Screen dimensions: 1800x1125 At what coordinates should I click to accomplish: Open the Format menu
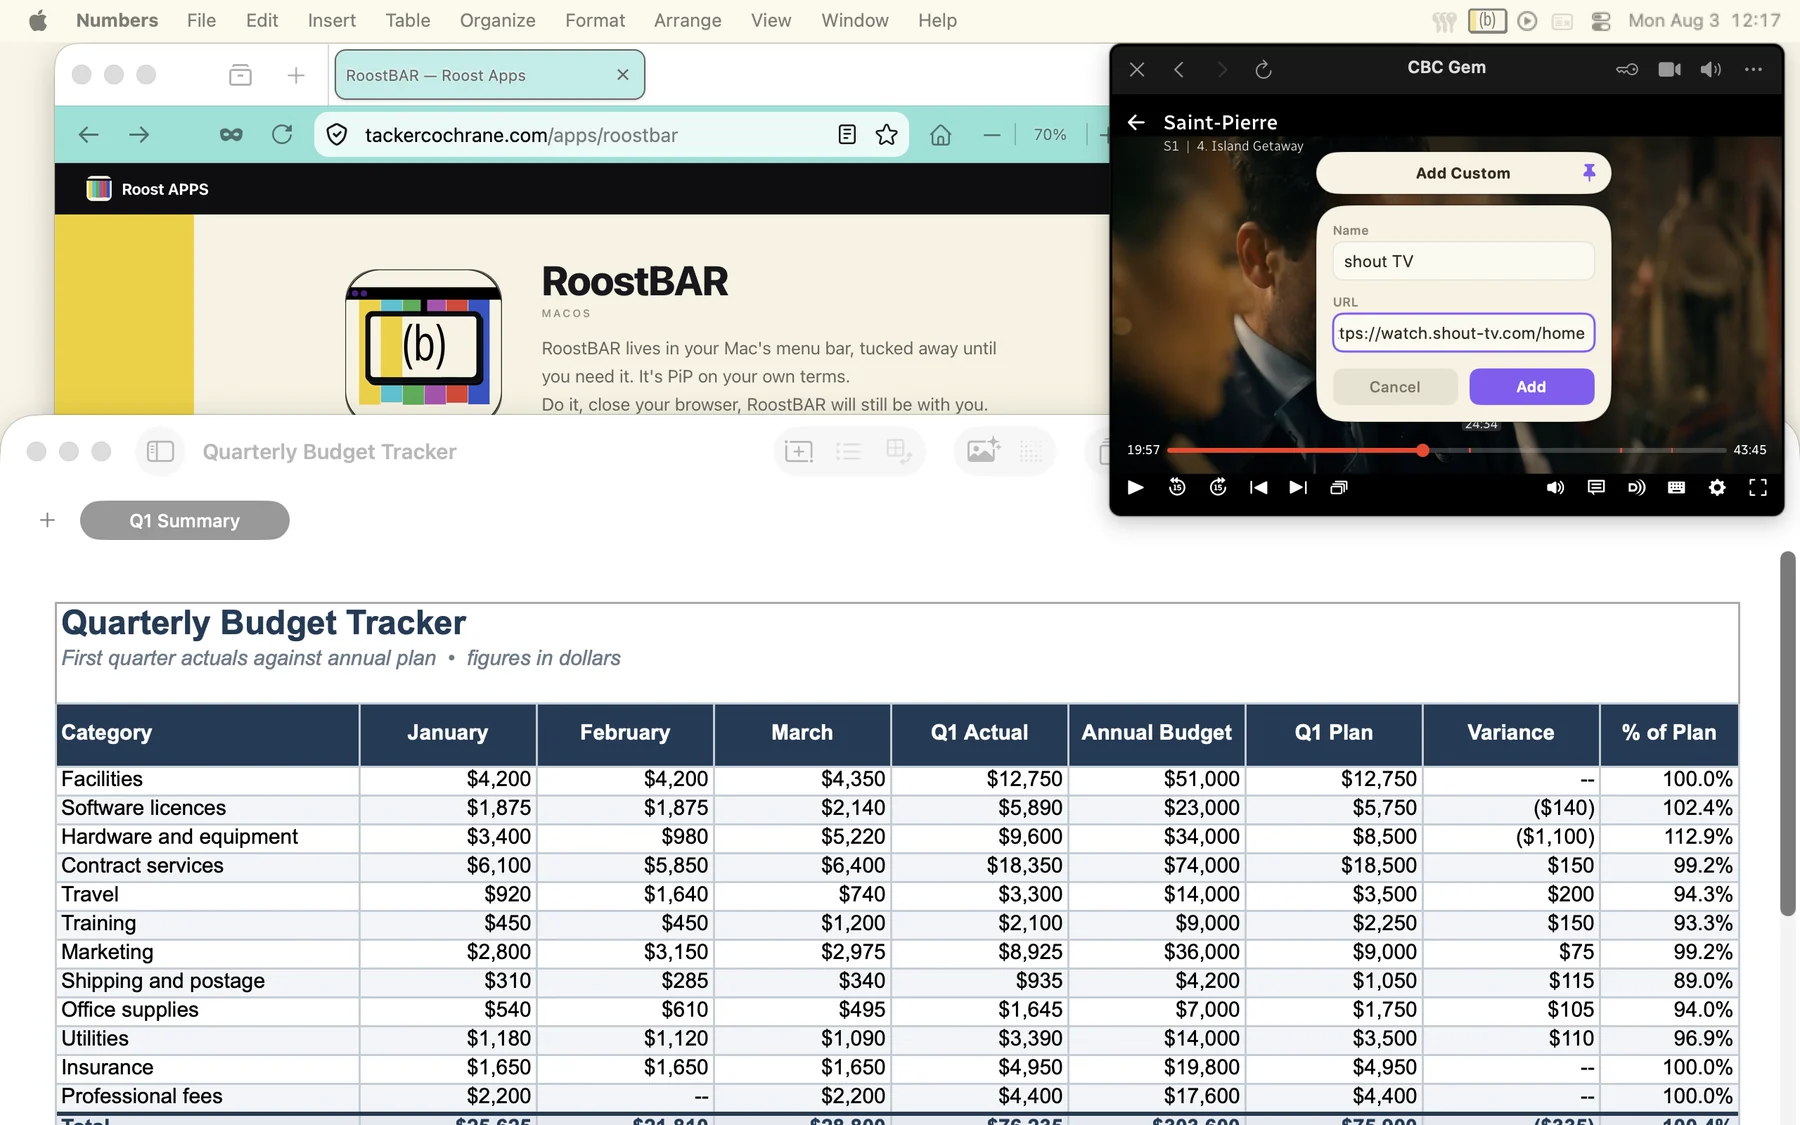coord(595,20)
